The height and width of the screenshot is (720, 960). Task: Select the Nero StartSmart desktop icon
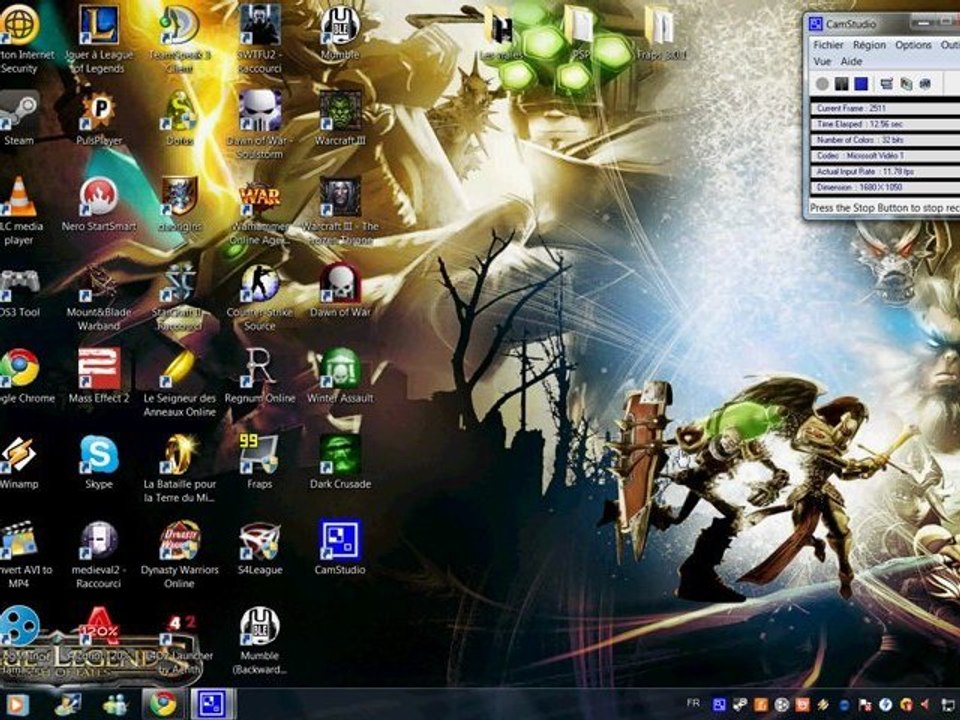(99, 204)
